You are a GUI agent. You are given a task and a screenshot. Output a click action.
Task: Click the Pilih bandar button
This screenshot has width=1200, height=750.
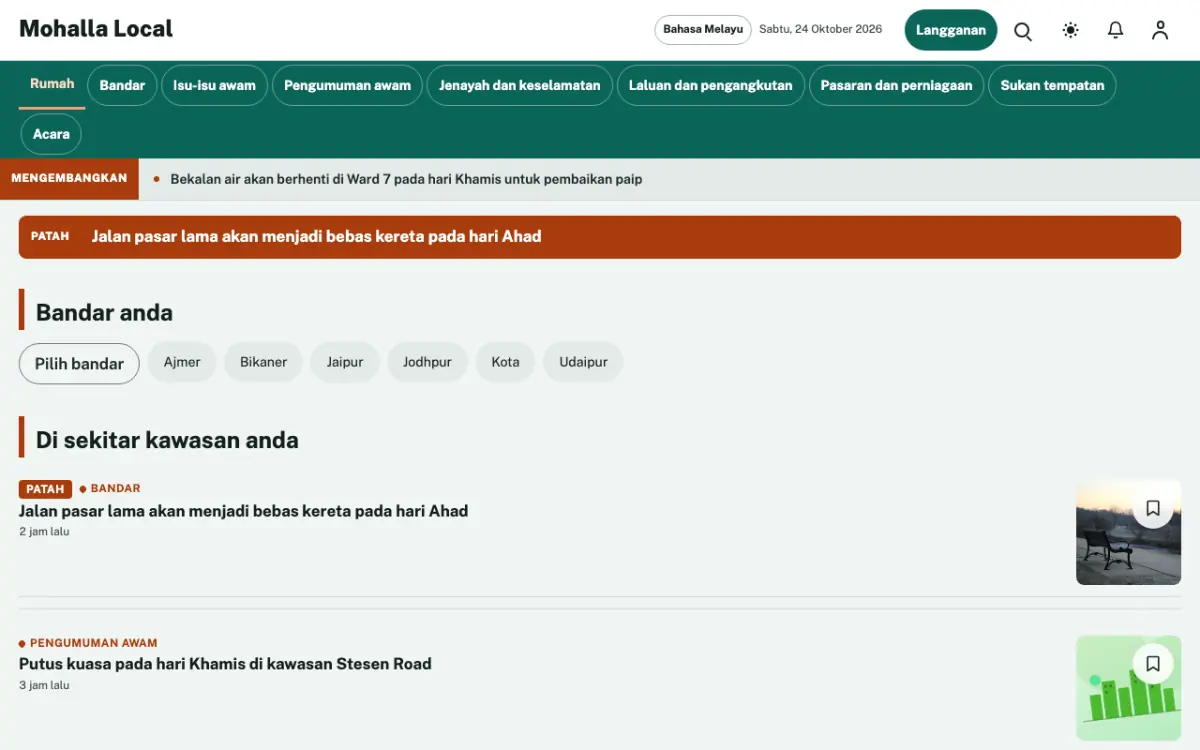point(79,363)
